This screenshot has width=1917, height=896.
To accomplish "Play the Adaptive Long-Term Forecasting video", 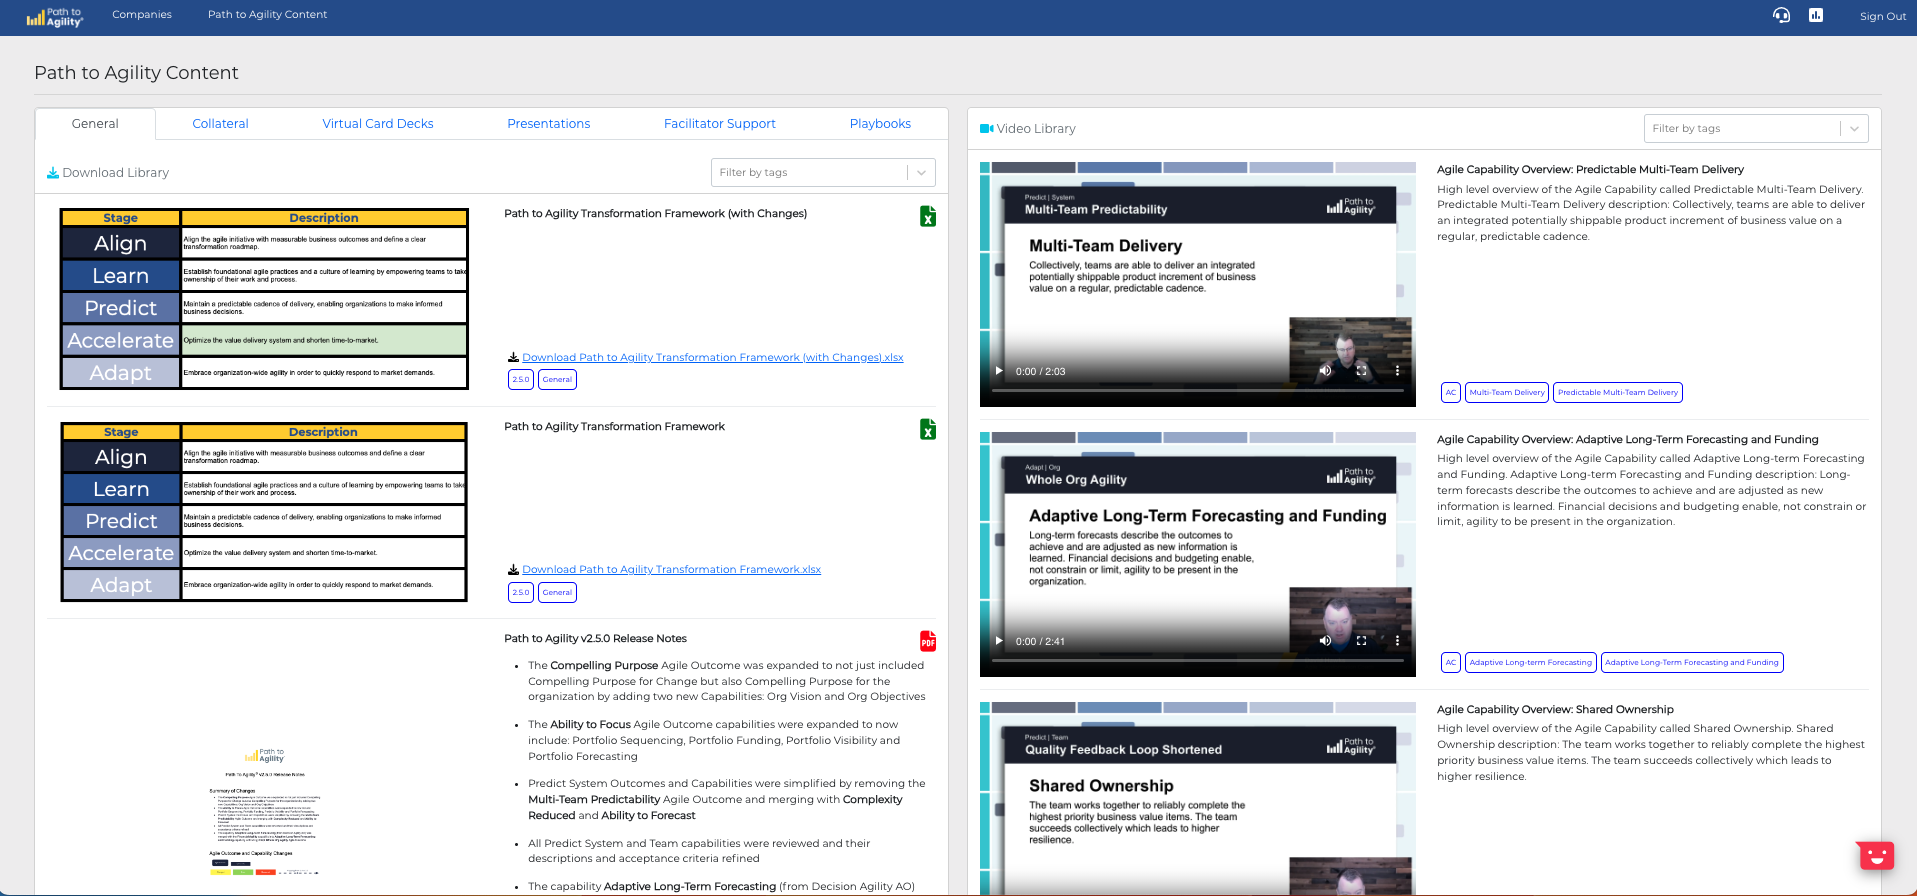I will pyautogui.click(x=999, y=641).
